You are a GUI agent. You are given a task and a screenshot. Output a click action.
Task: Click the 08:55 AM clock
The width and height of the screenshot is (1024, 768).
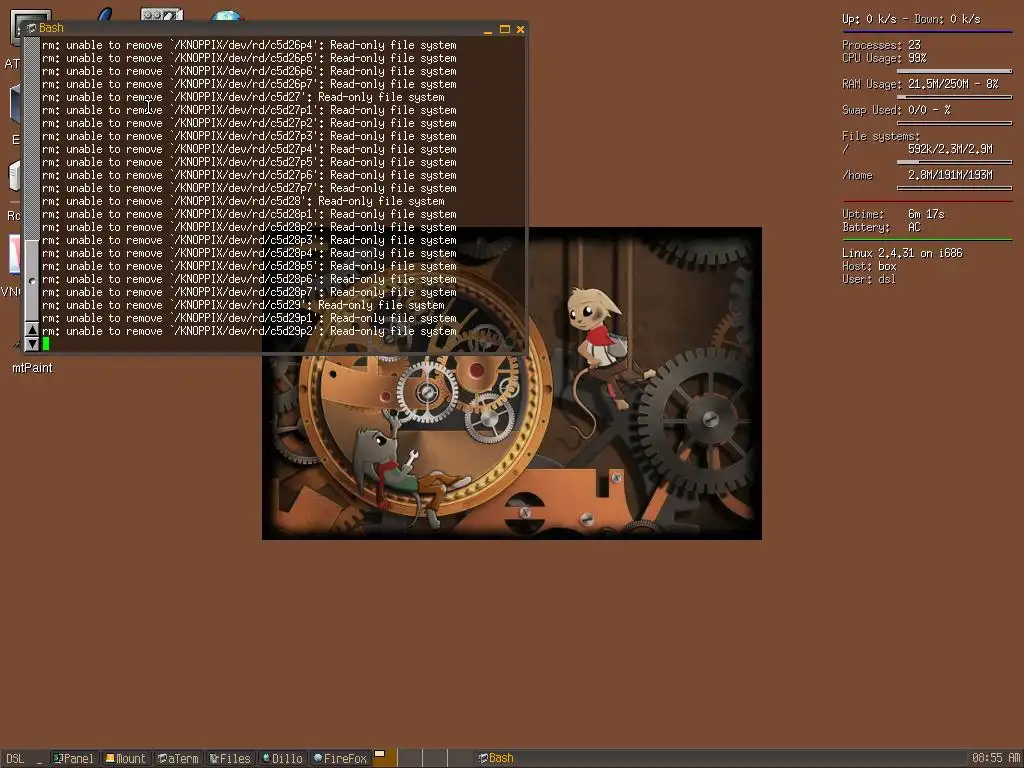(x=995, y=758)
